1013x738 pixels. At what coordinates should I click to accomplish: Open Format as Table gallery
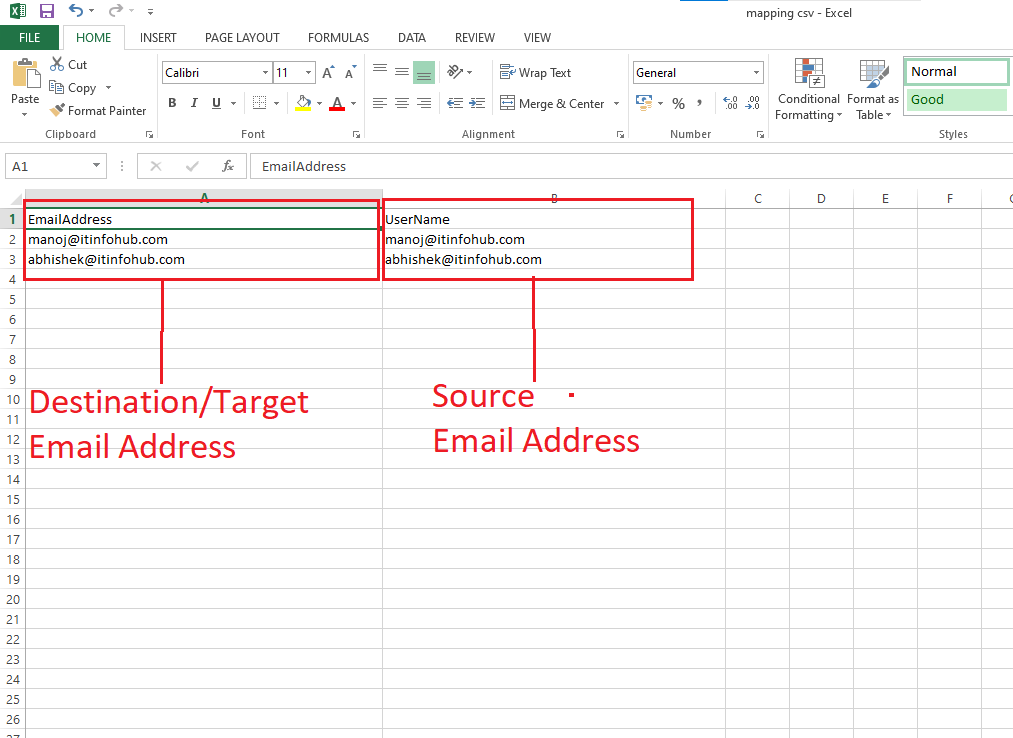(873, 89)
